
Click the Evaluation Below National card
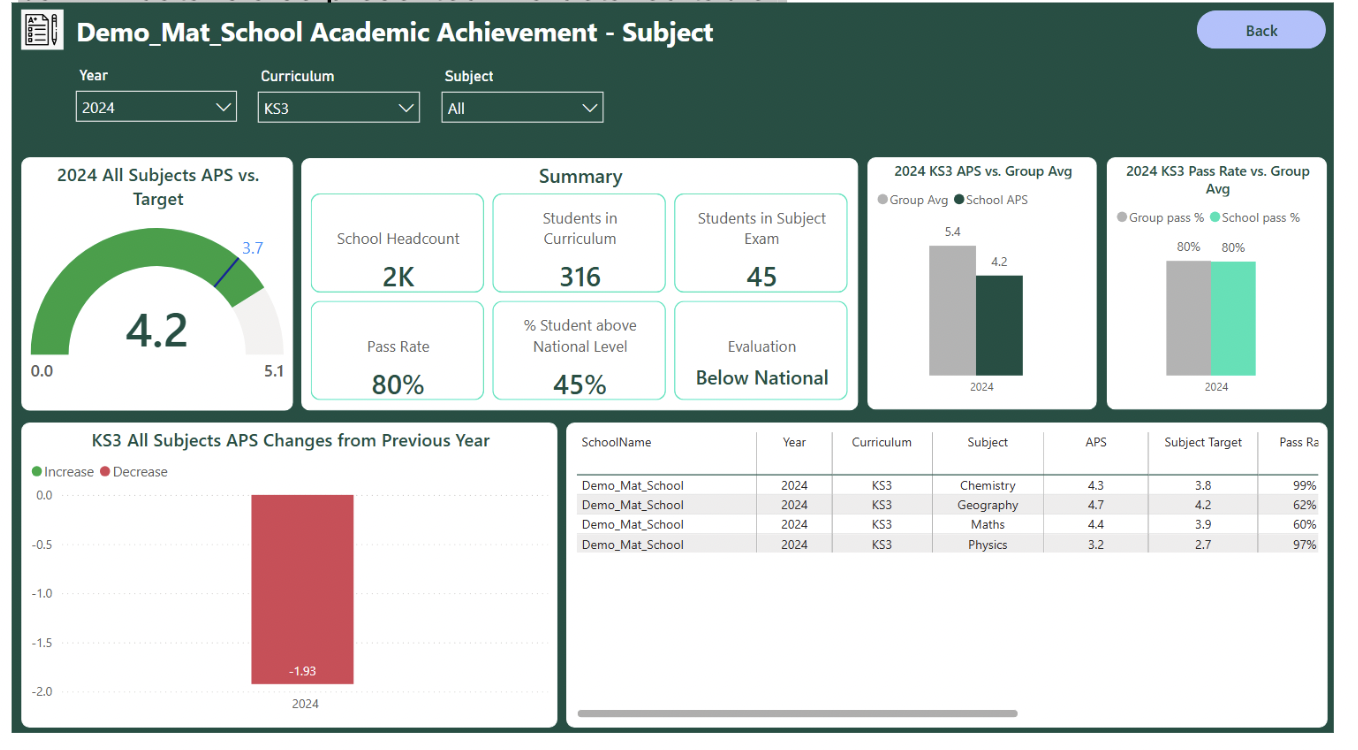(761, 351)
